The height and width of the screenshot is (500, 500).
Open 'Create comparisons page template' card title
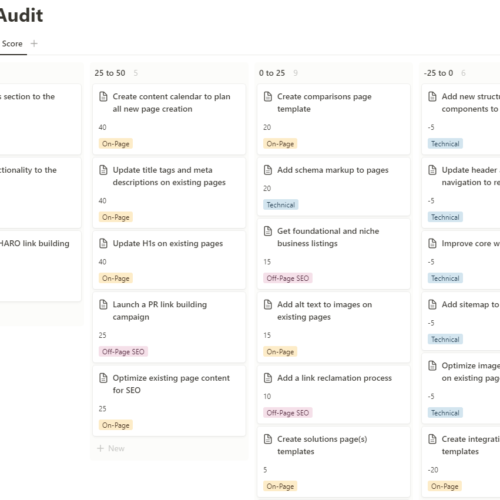pos(324,103)
